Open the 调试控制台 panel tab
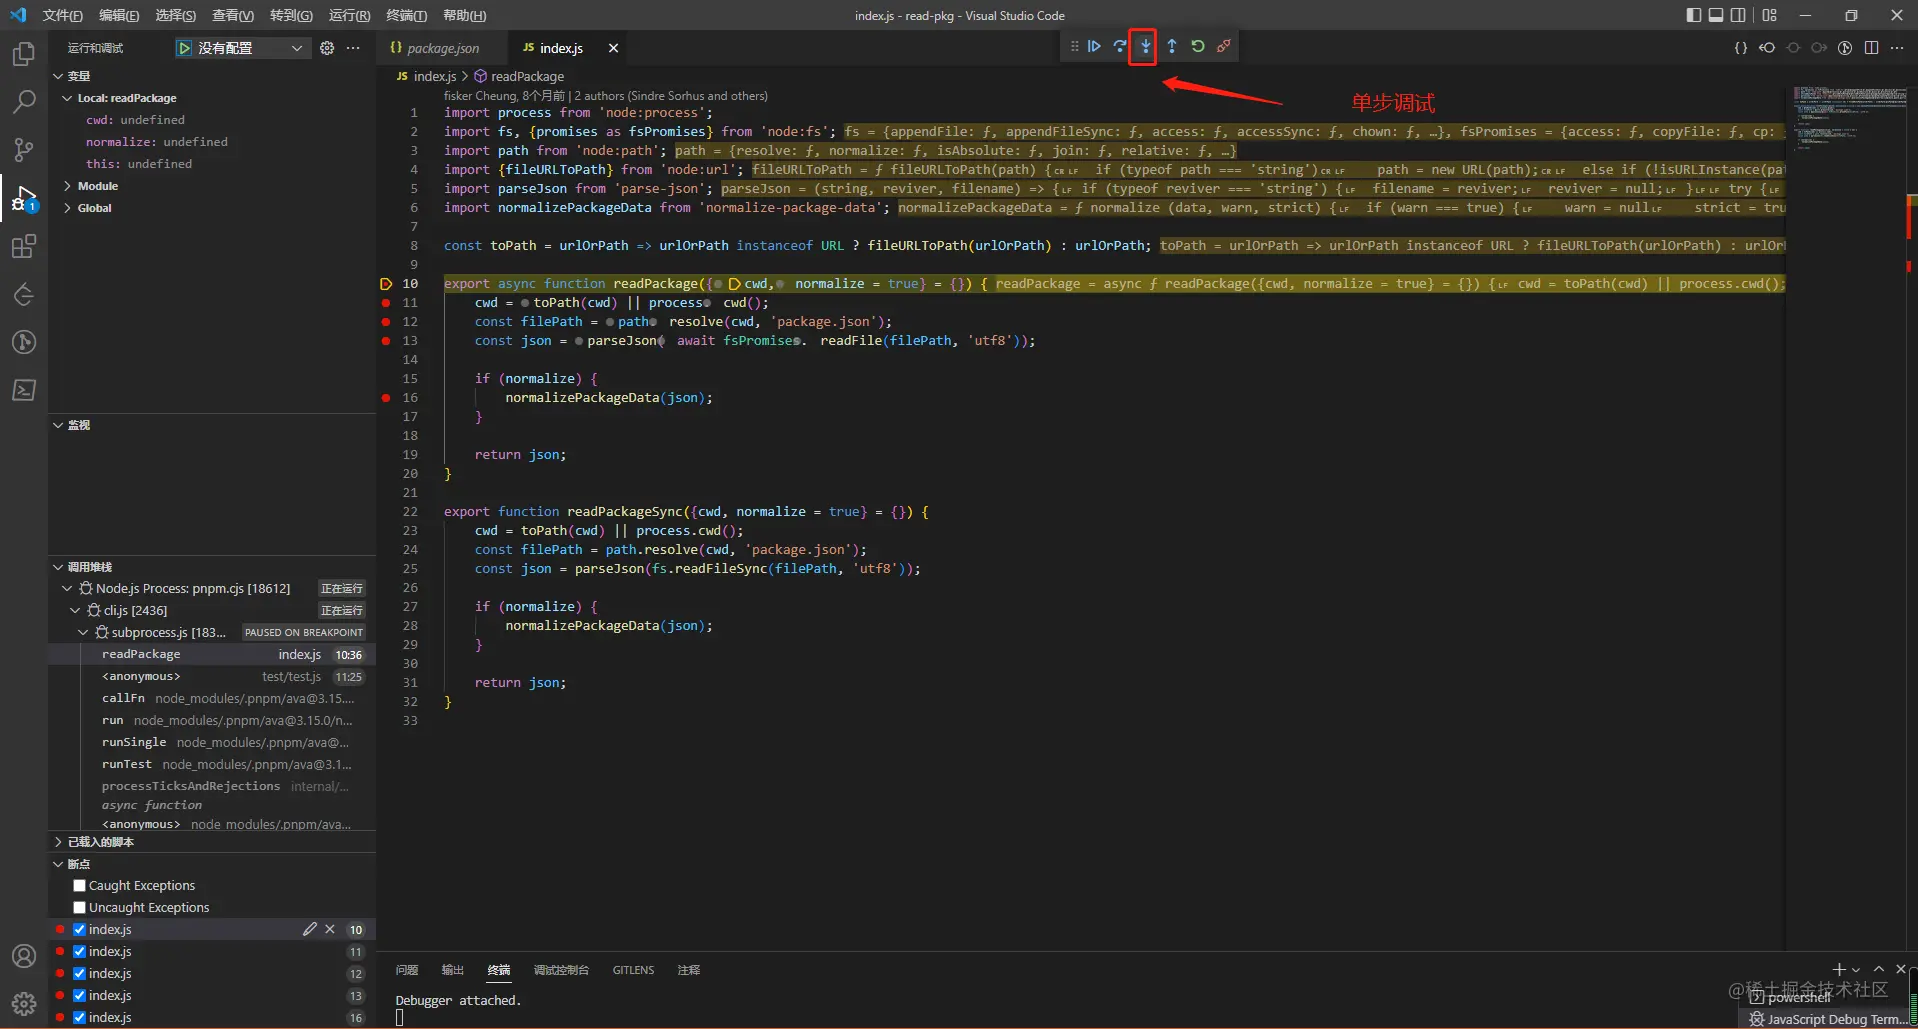This screenshot has width=1918, height=1029. pyautogui.click(x=561, y=970)
